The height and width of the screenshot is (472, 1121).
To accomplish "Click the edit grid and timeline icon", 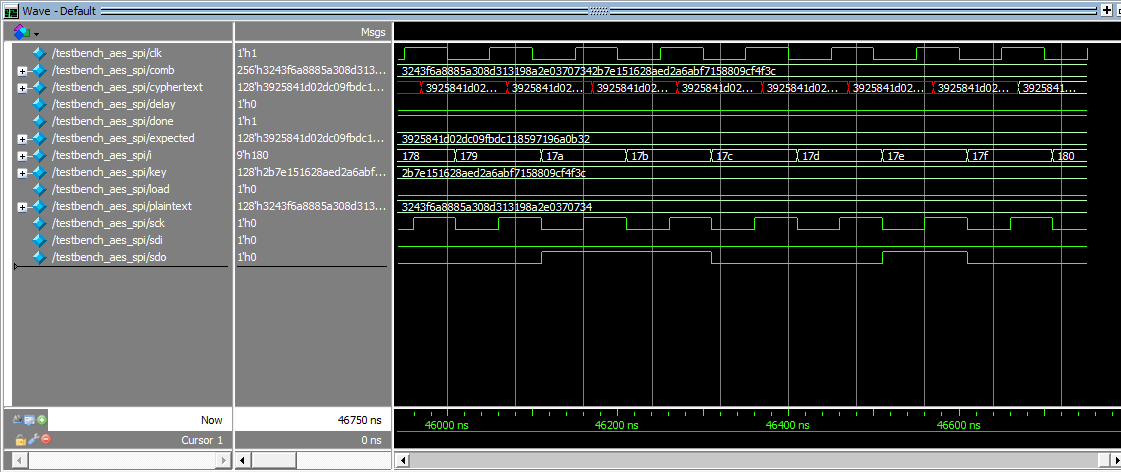I will point(31,420).
